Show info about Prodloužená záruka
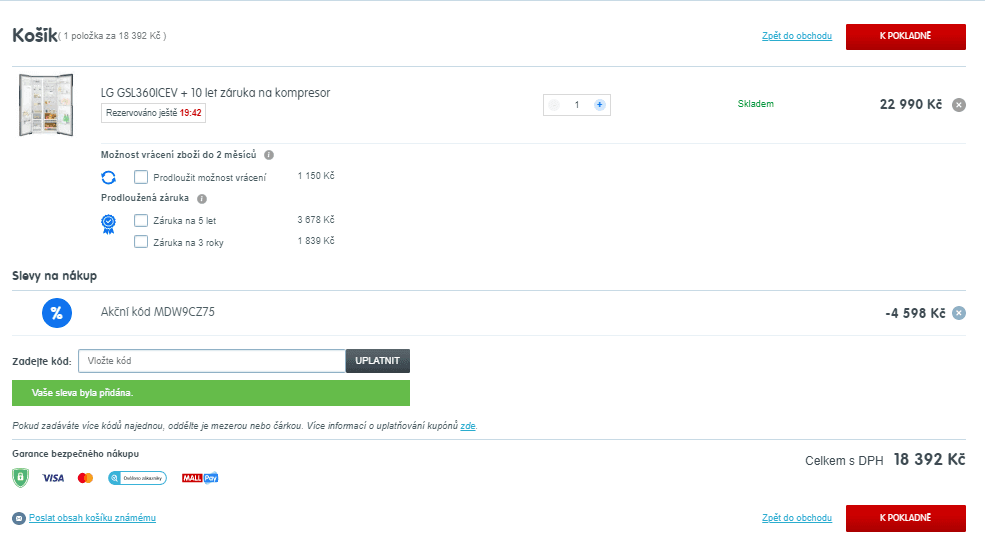 202,198
